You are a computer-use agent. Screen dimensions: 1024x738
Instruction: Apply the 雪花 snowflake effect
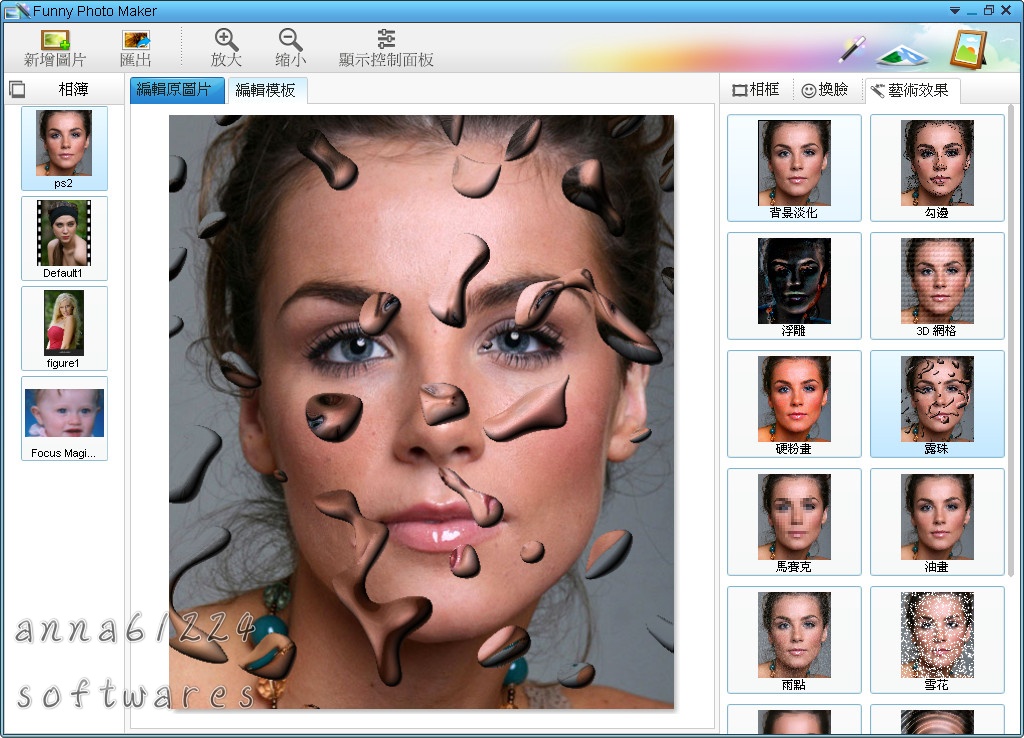click(937, 641)
